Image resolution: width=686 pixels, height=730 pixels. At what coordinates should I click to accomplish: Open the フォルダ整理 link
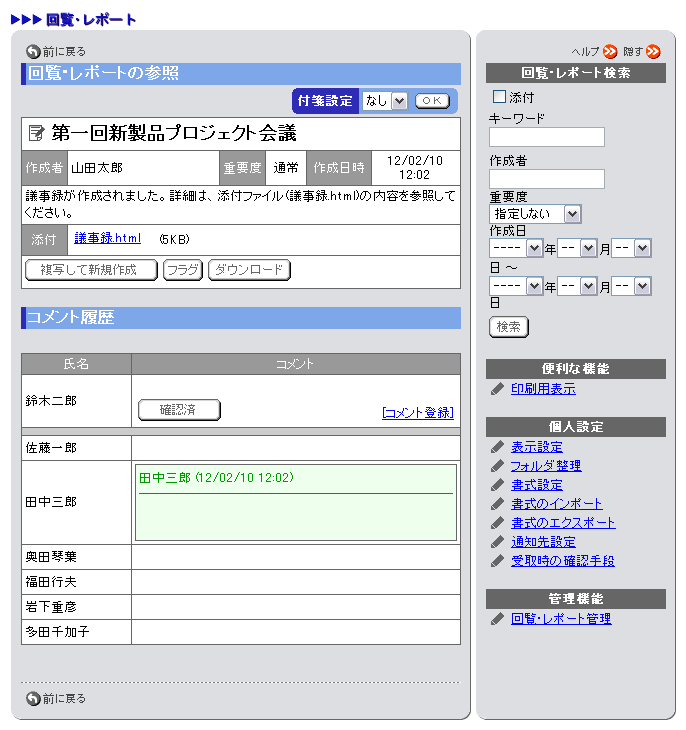click(546, 466)
